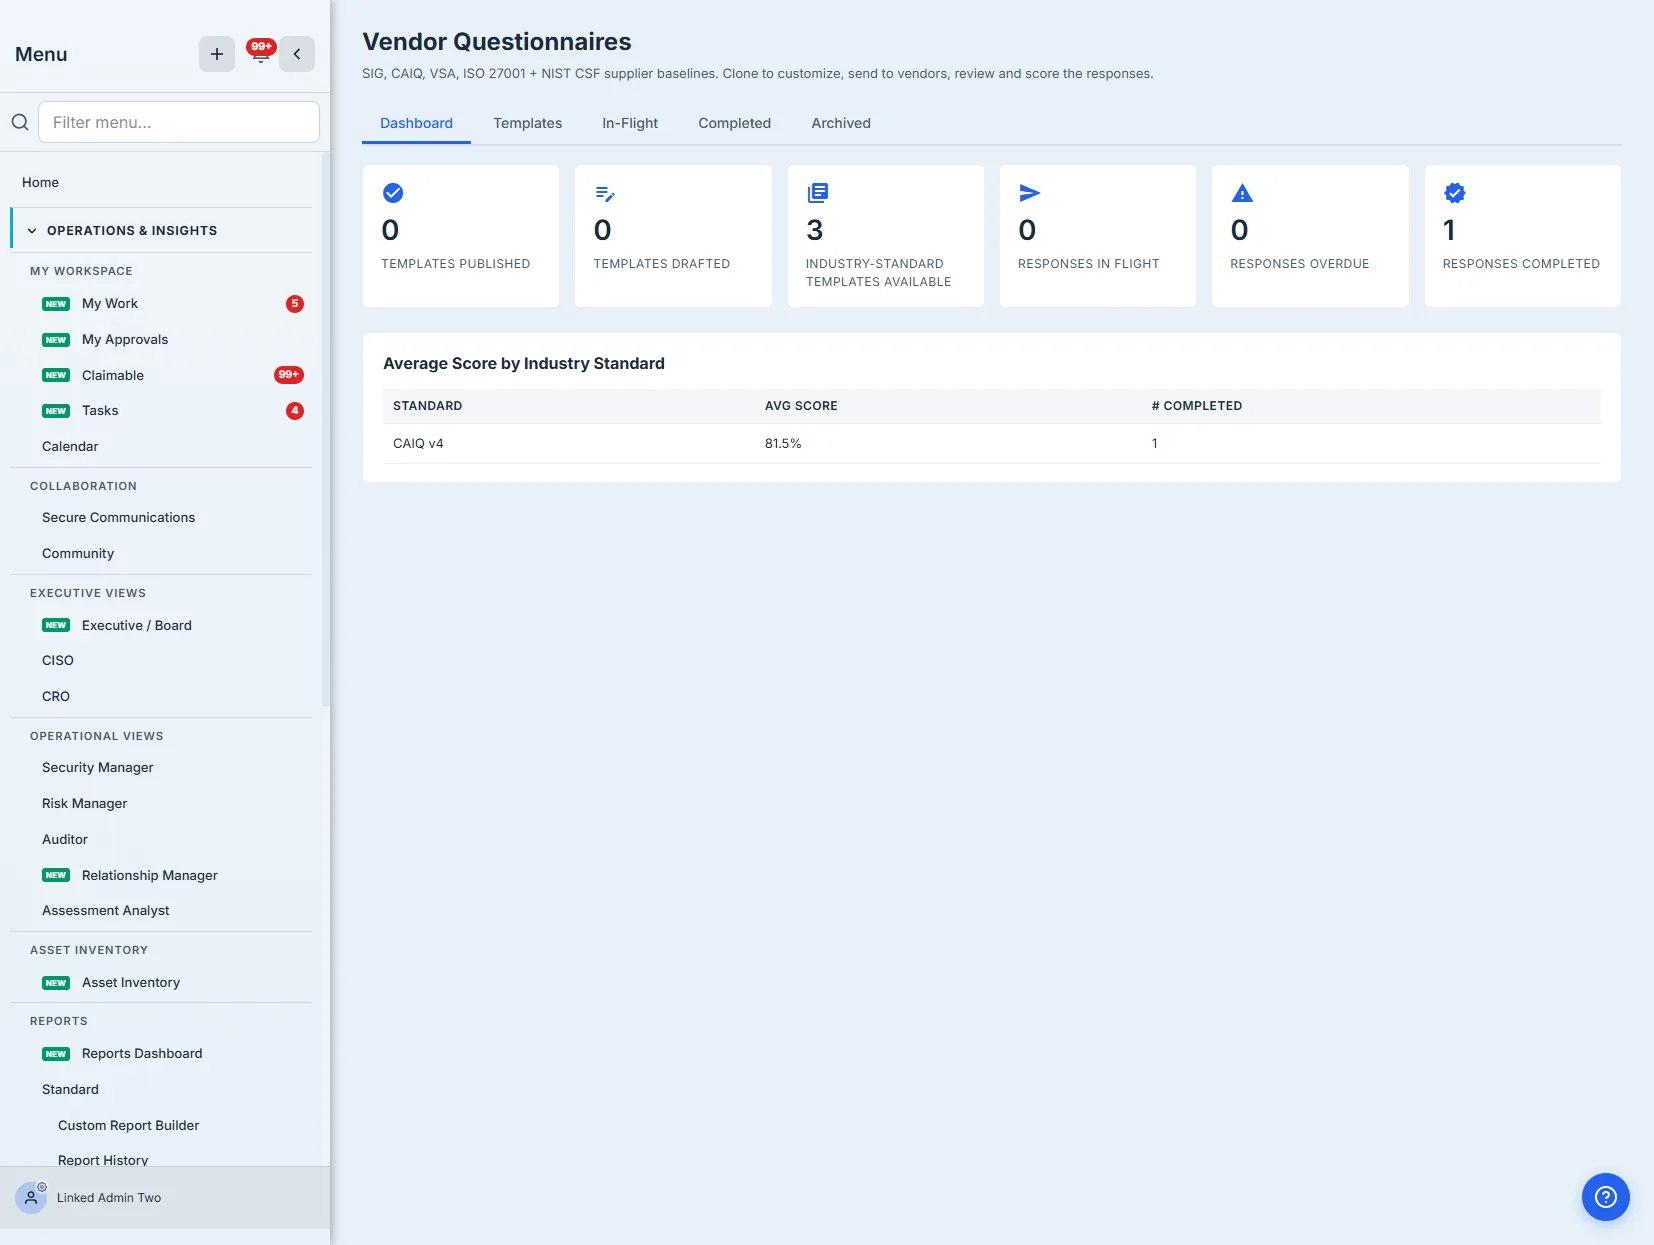Click into the Filter menu input field
This screenshot has width=1654, height=1245.
pyautogui.click(x=179, y=122)
